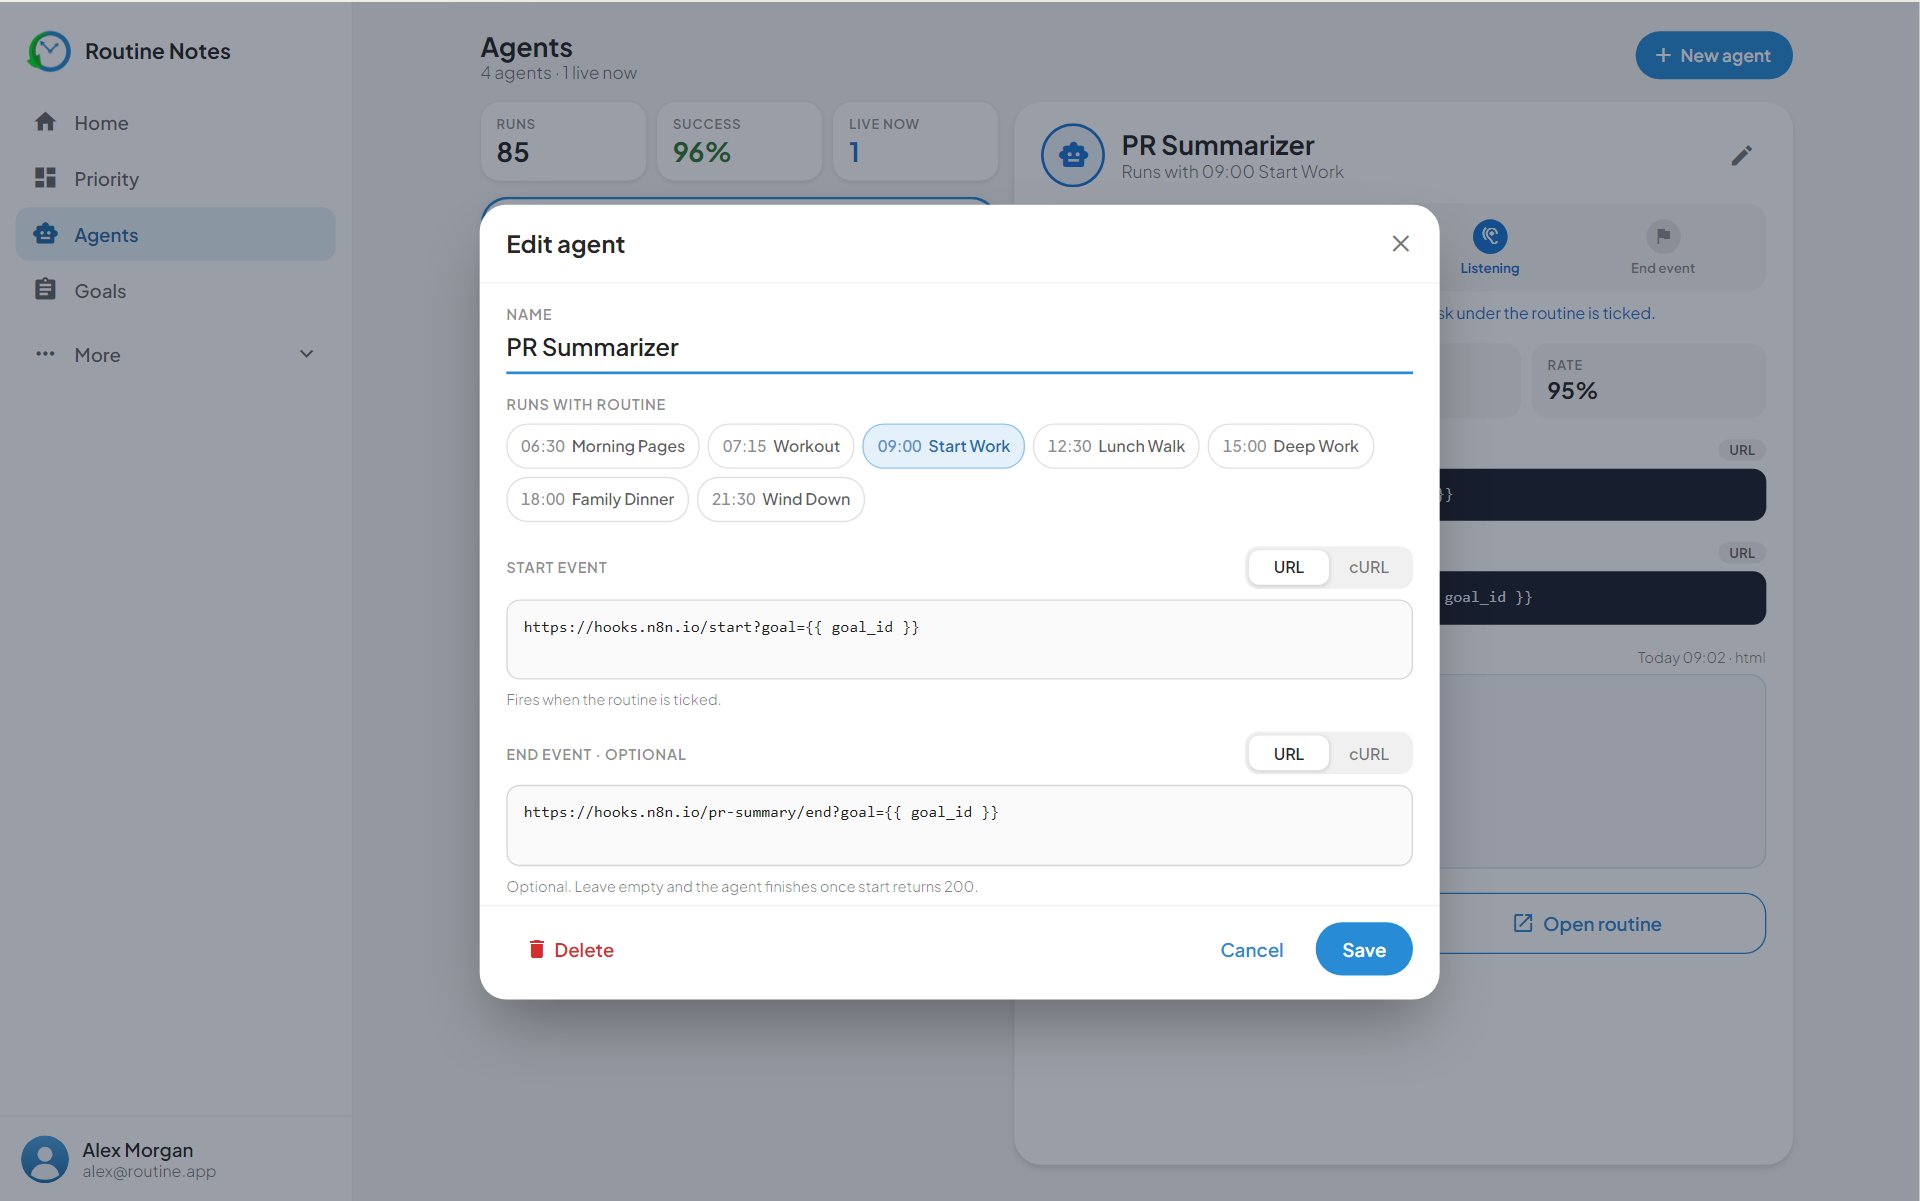The width and height of the screenshot is (1920, 1201).
Task: Click the Runs 85 stat card
Action: point(563,141)
